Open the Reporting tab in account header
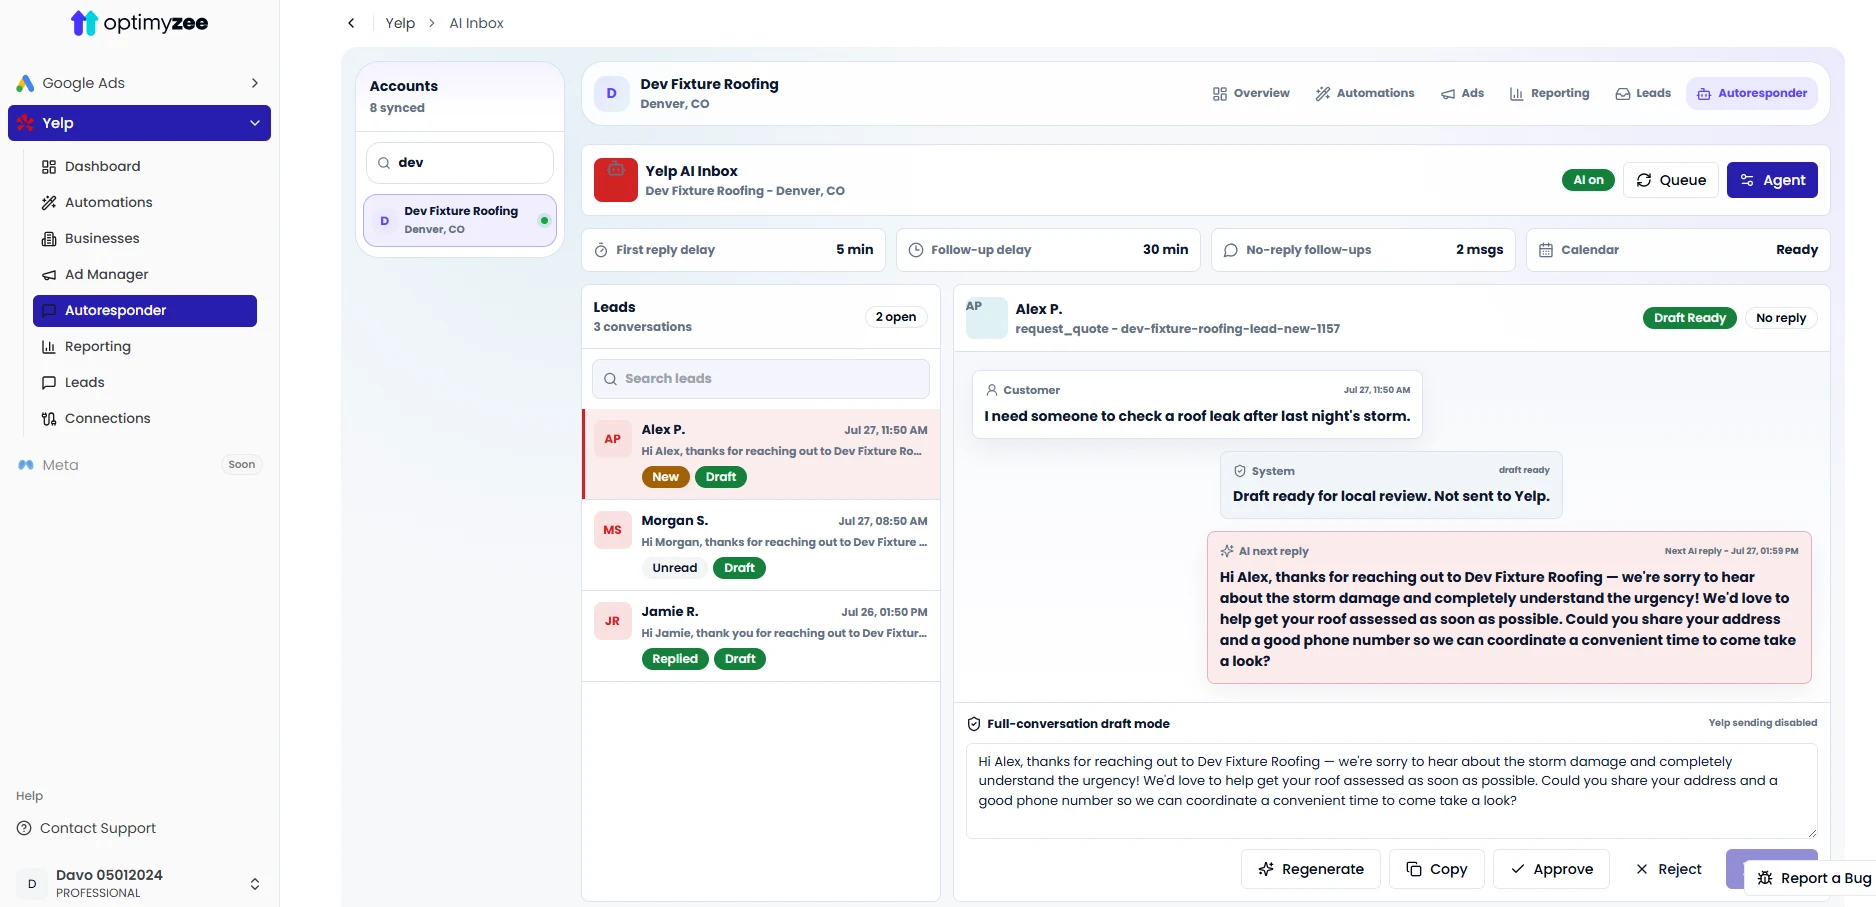 (1549, 94)
